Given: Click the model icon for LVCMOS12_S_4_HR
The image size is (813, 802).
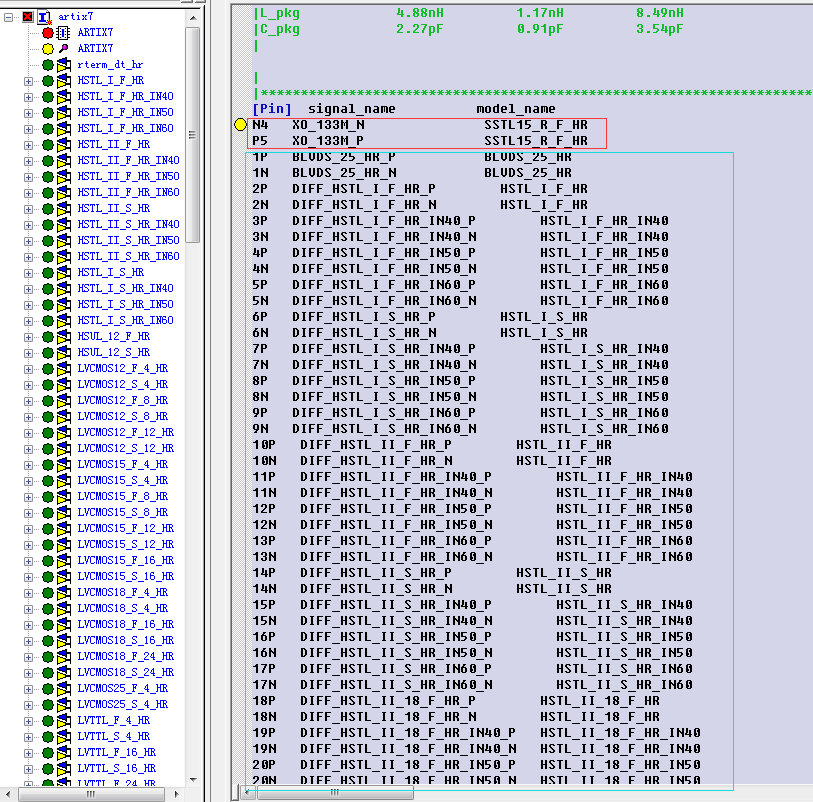Looking at the screenshot, I should [x=64, y=385].
